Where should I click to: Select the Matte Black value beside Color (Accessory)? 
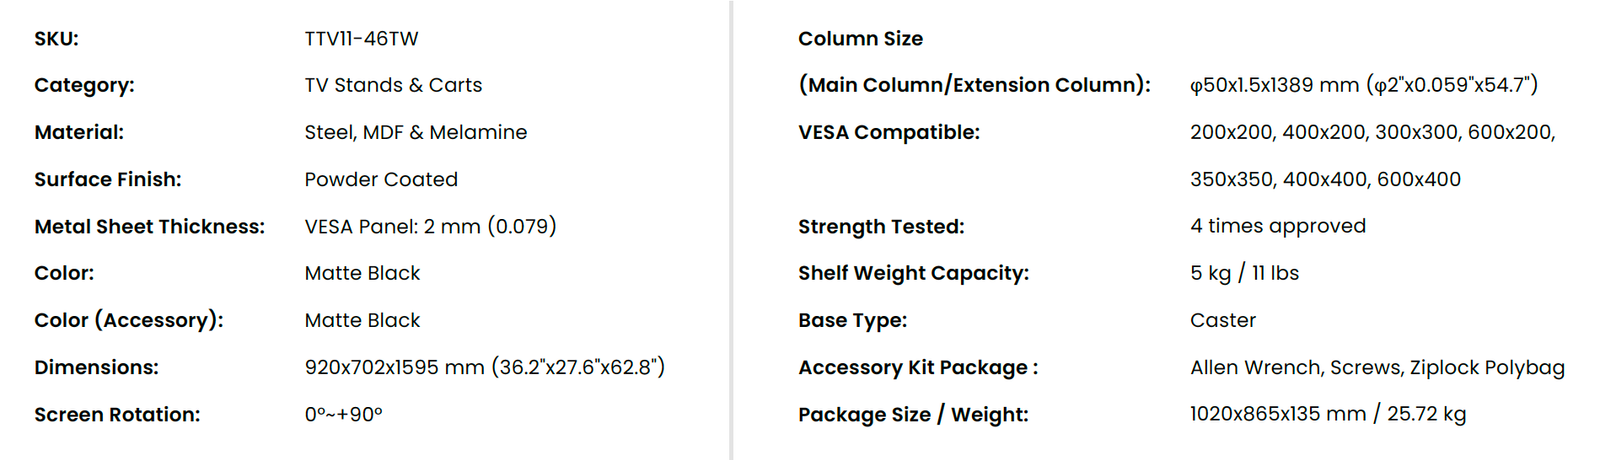coord(362,320)
